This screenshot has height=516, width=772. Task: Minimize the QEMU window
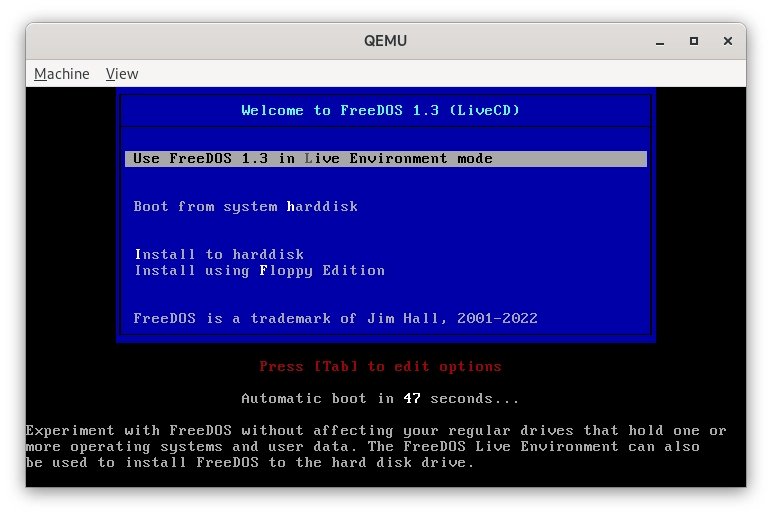[660, 41]
